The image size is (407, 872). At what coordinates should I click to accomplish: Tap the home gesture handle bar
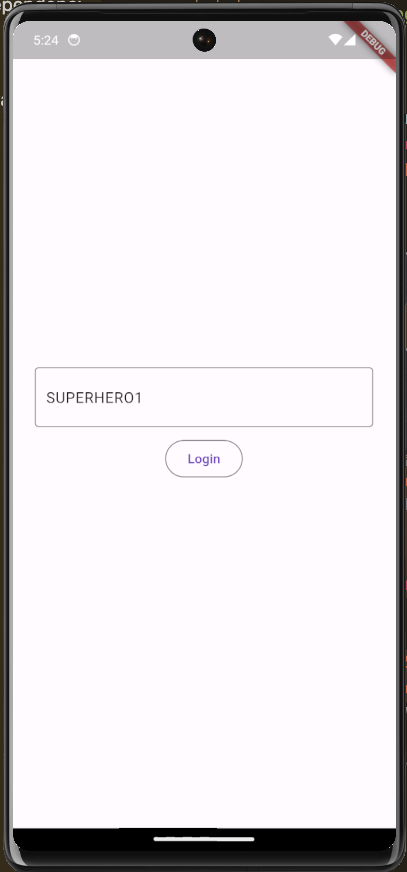[x=204, y=839]
